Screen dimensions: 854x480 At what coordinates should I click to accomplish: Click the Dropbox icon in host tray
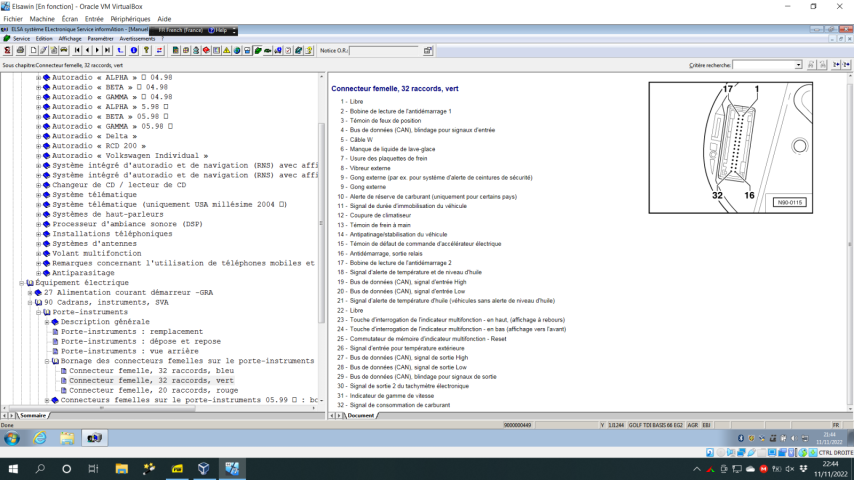(803, 469)
